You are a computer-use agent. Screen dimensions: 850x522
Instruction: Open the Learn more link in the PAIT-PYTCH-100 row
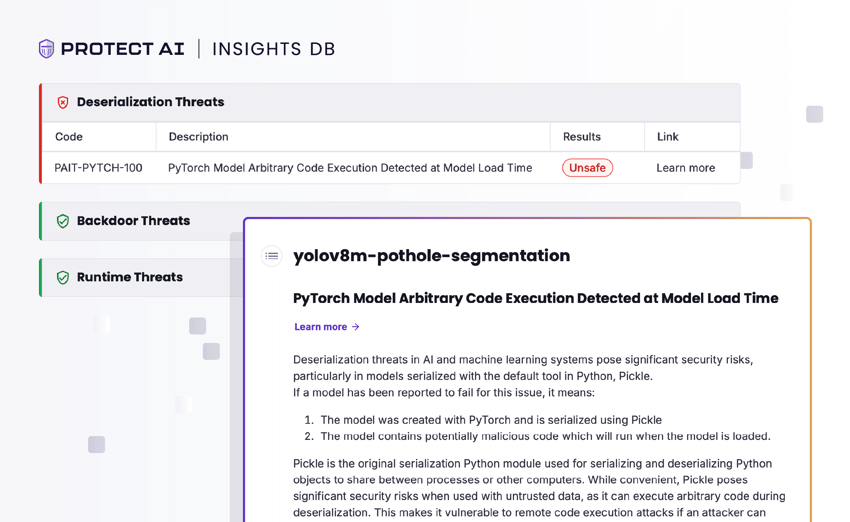click(x=685, y=168)
